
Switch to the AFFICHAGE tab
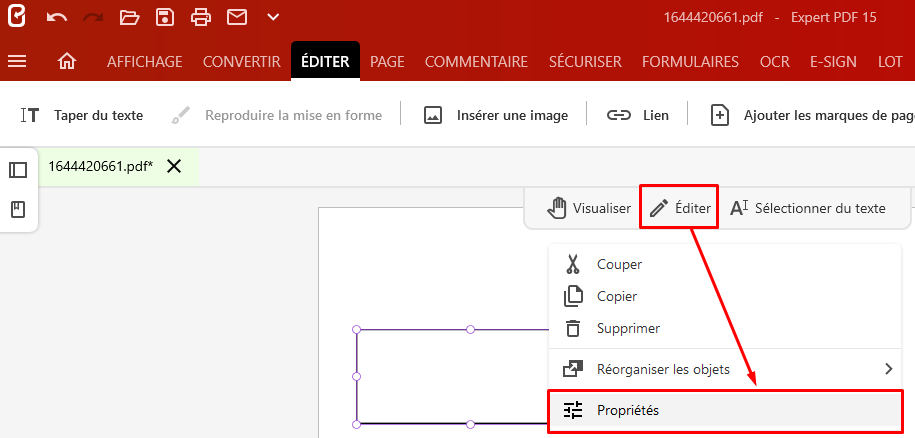[145, 62]
